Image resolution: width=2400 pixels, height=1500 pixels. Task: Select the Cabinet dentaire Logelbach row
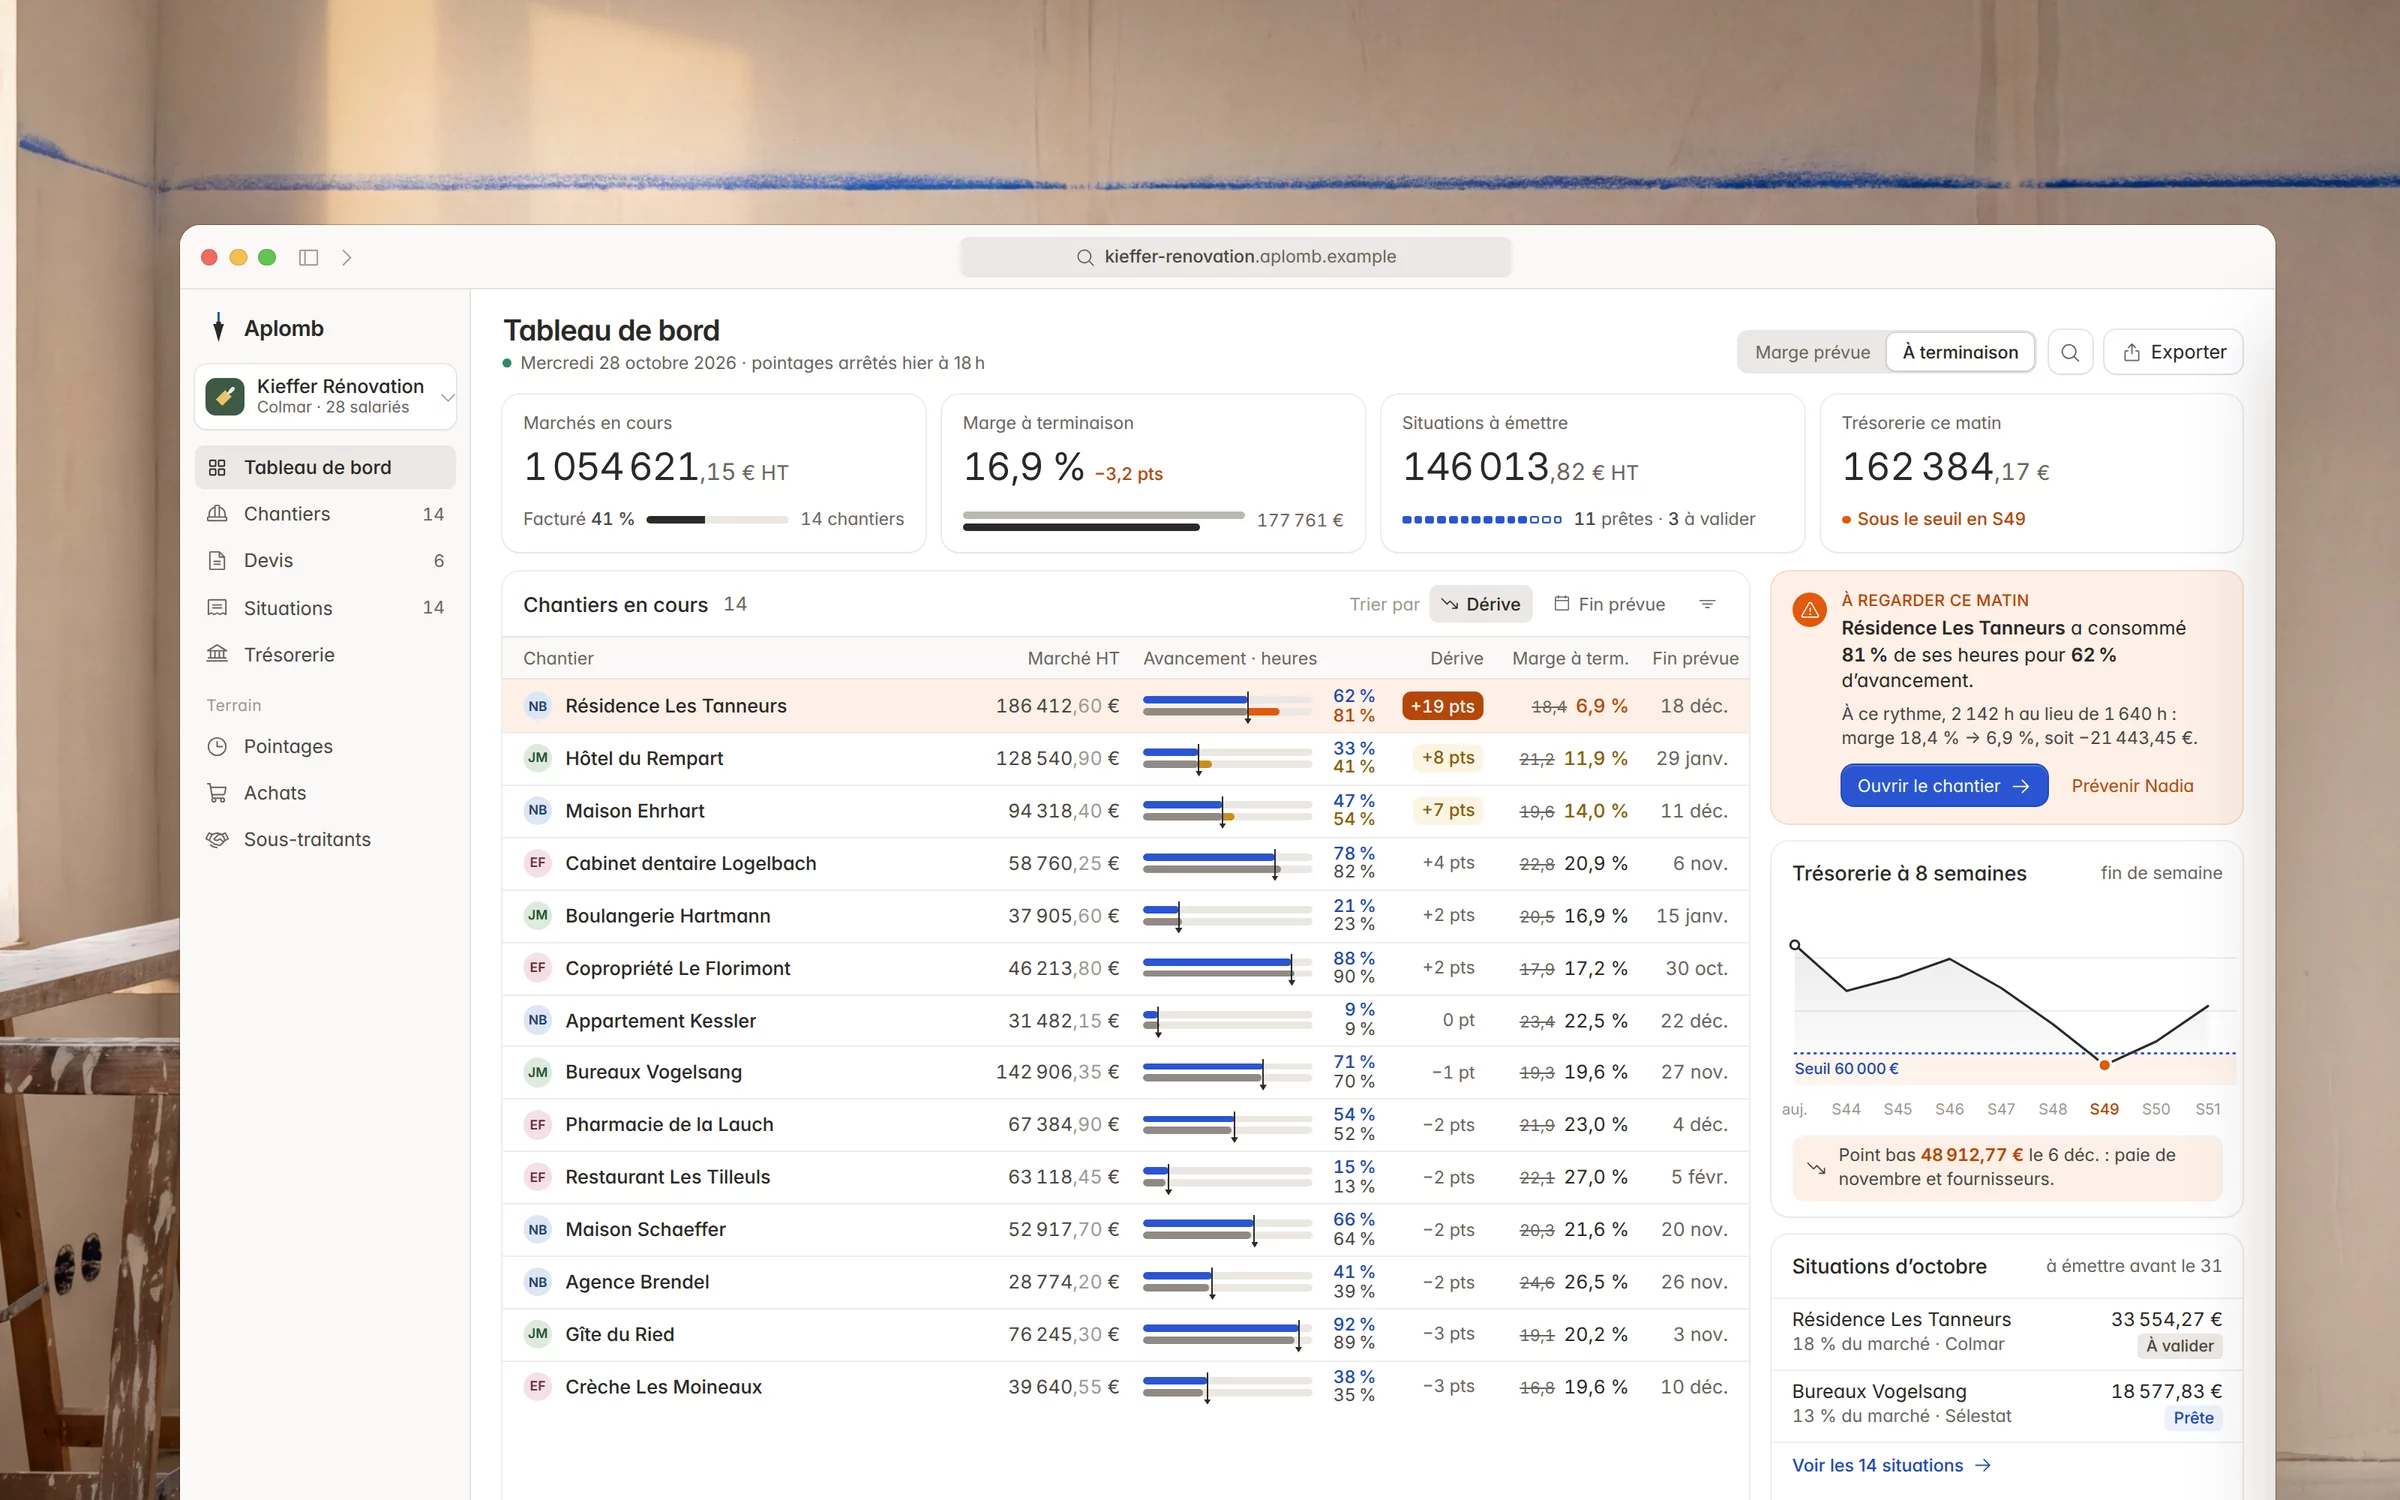[x=1125, y=863]
